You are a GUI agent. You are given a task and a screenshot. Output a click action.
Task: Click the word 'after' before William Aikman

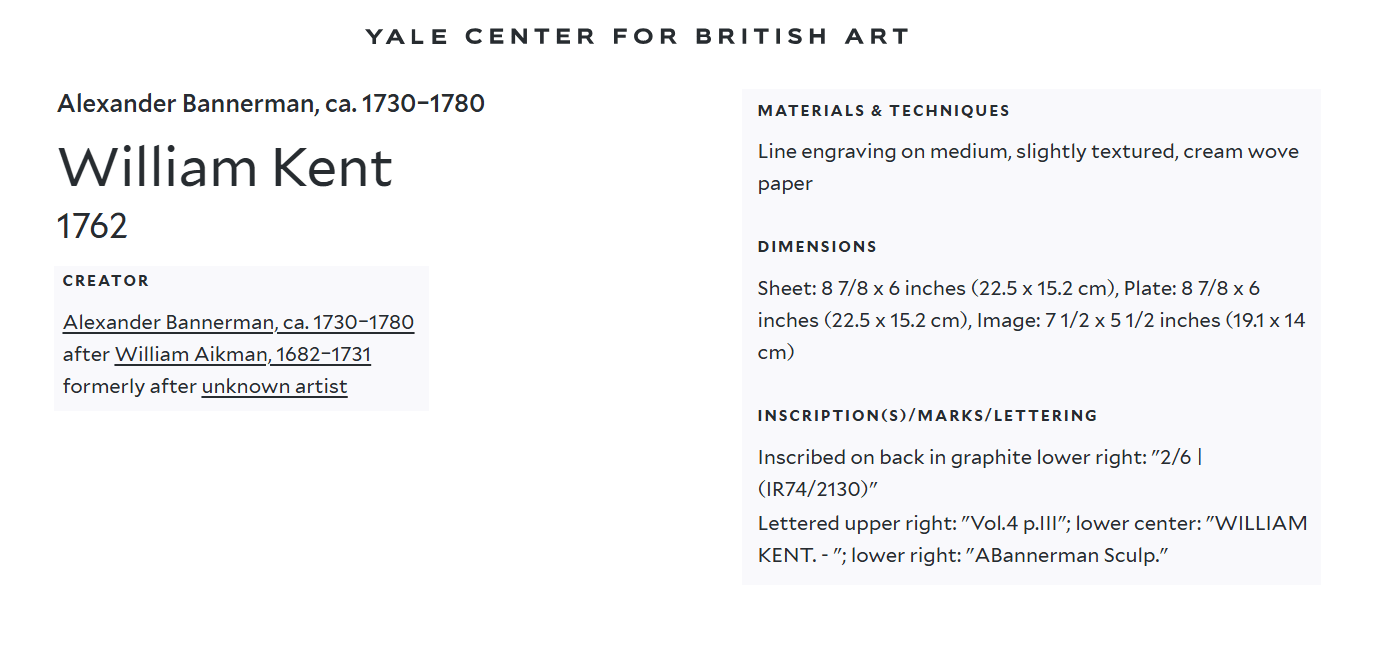click(x=86, y=354)
